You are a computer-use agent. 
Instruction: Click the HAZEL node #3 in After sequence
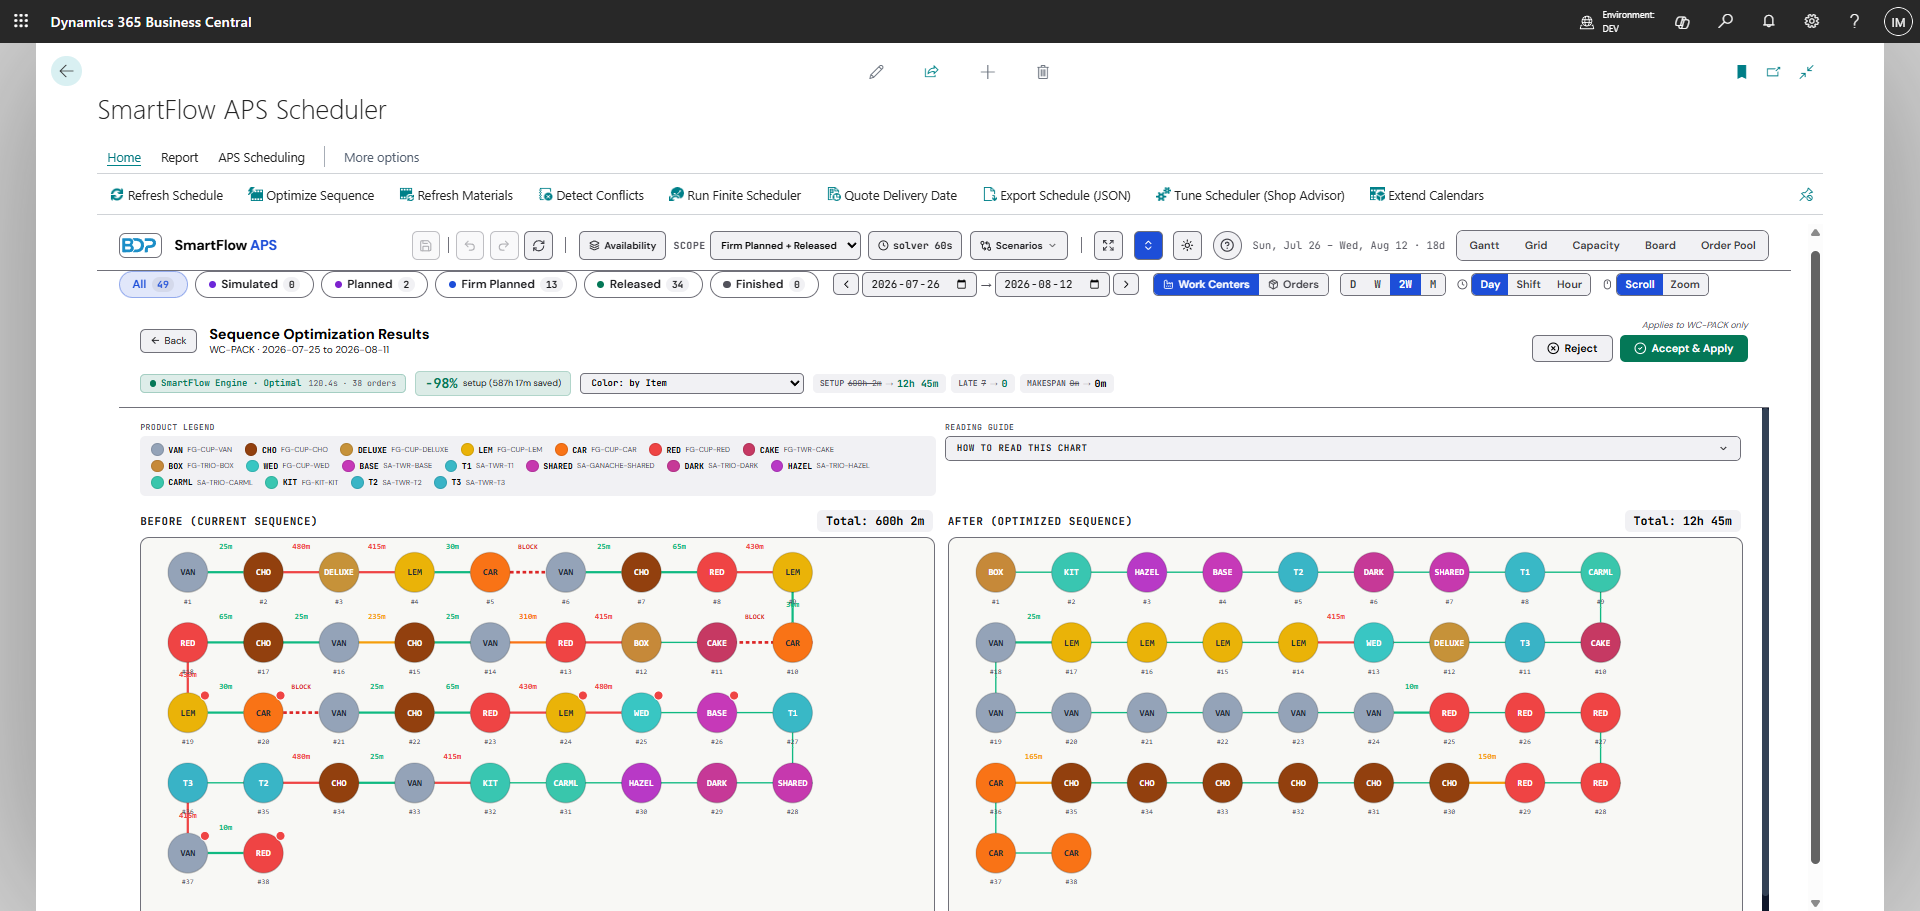pyautogui.click(x=1147, y=572)
